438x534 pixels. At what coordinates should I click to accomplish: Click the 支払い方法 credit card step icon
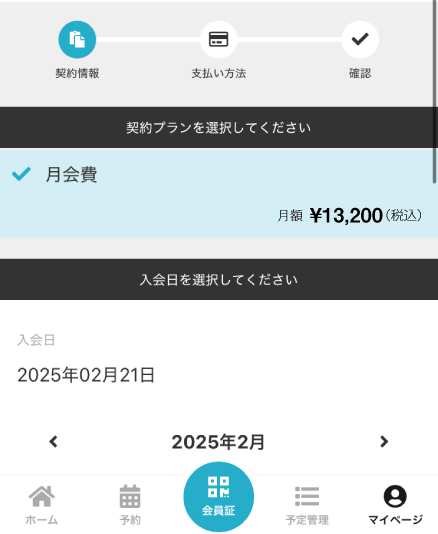(218, 40)
